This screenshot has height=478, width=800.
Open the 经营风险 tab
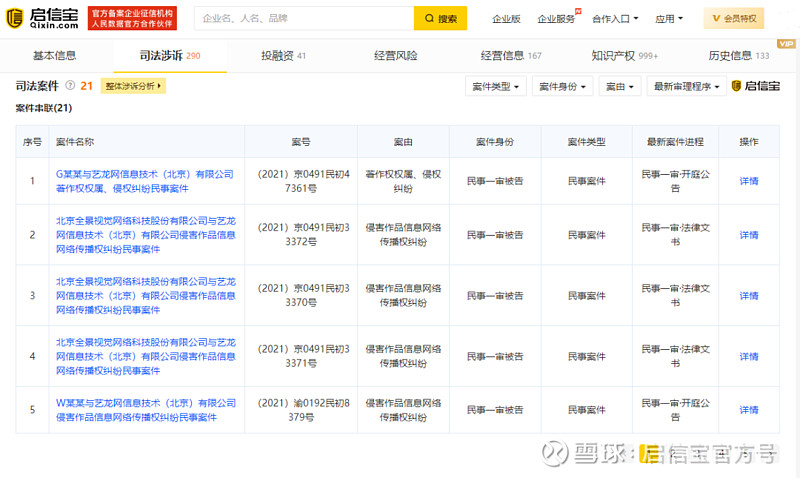pyautogui.click(x=395, y=56)
